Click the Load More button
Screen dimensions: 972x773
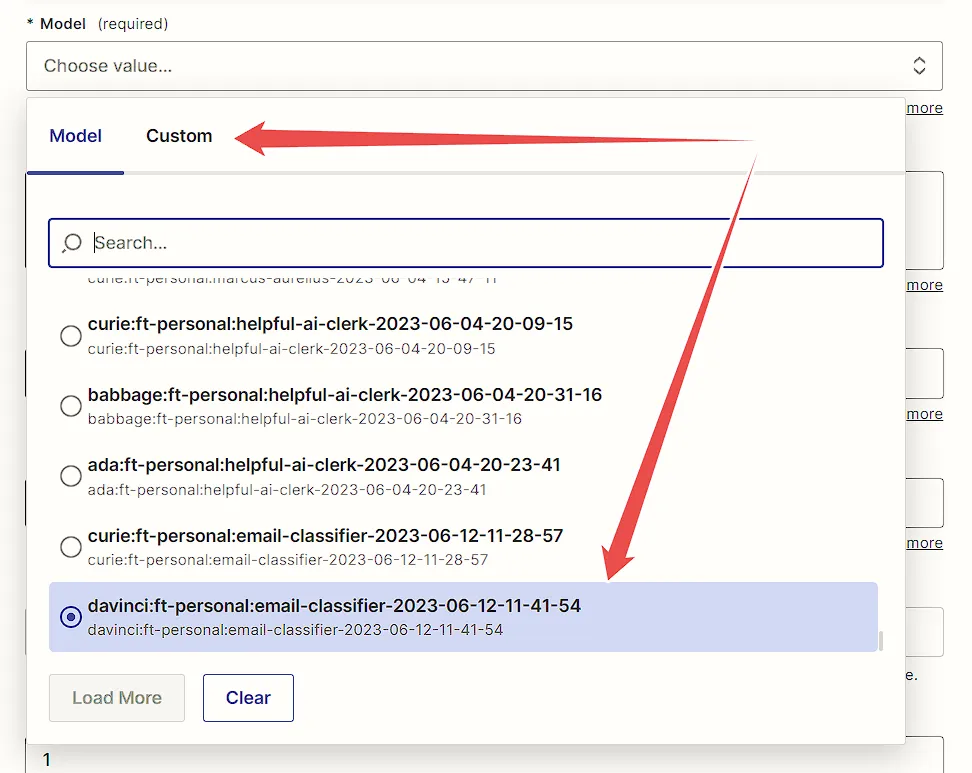[x=117, y=698]
